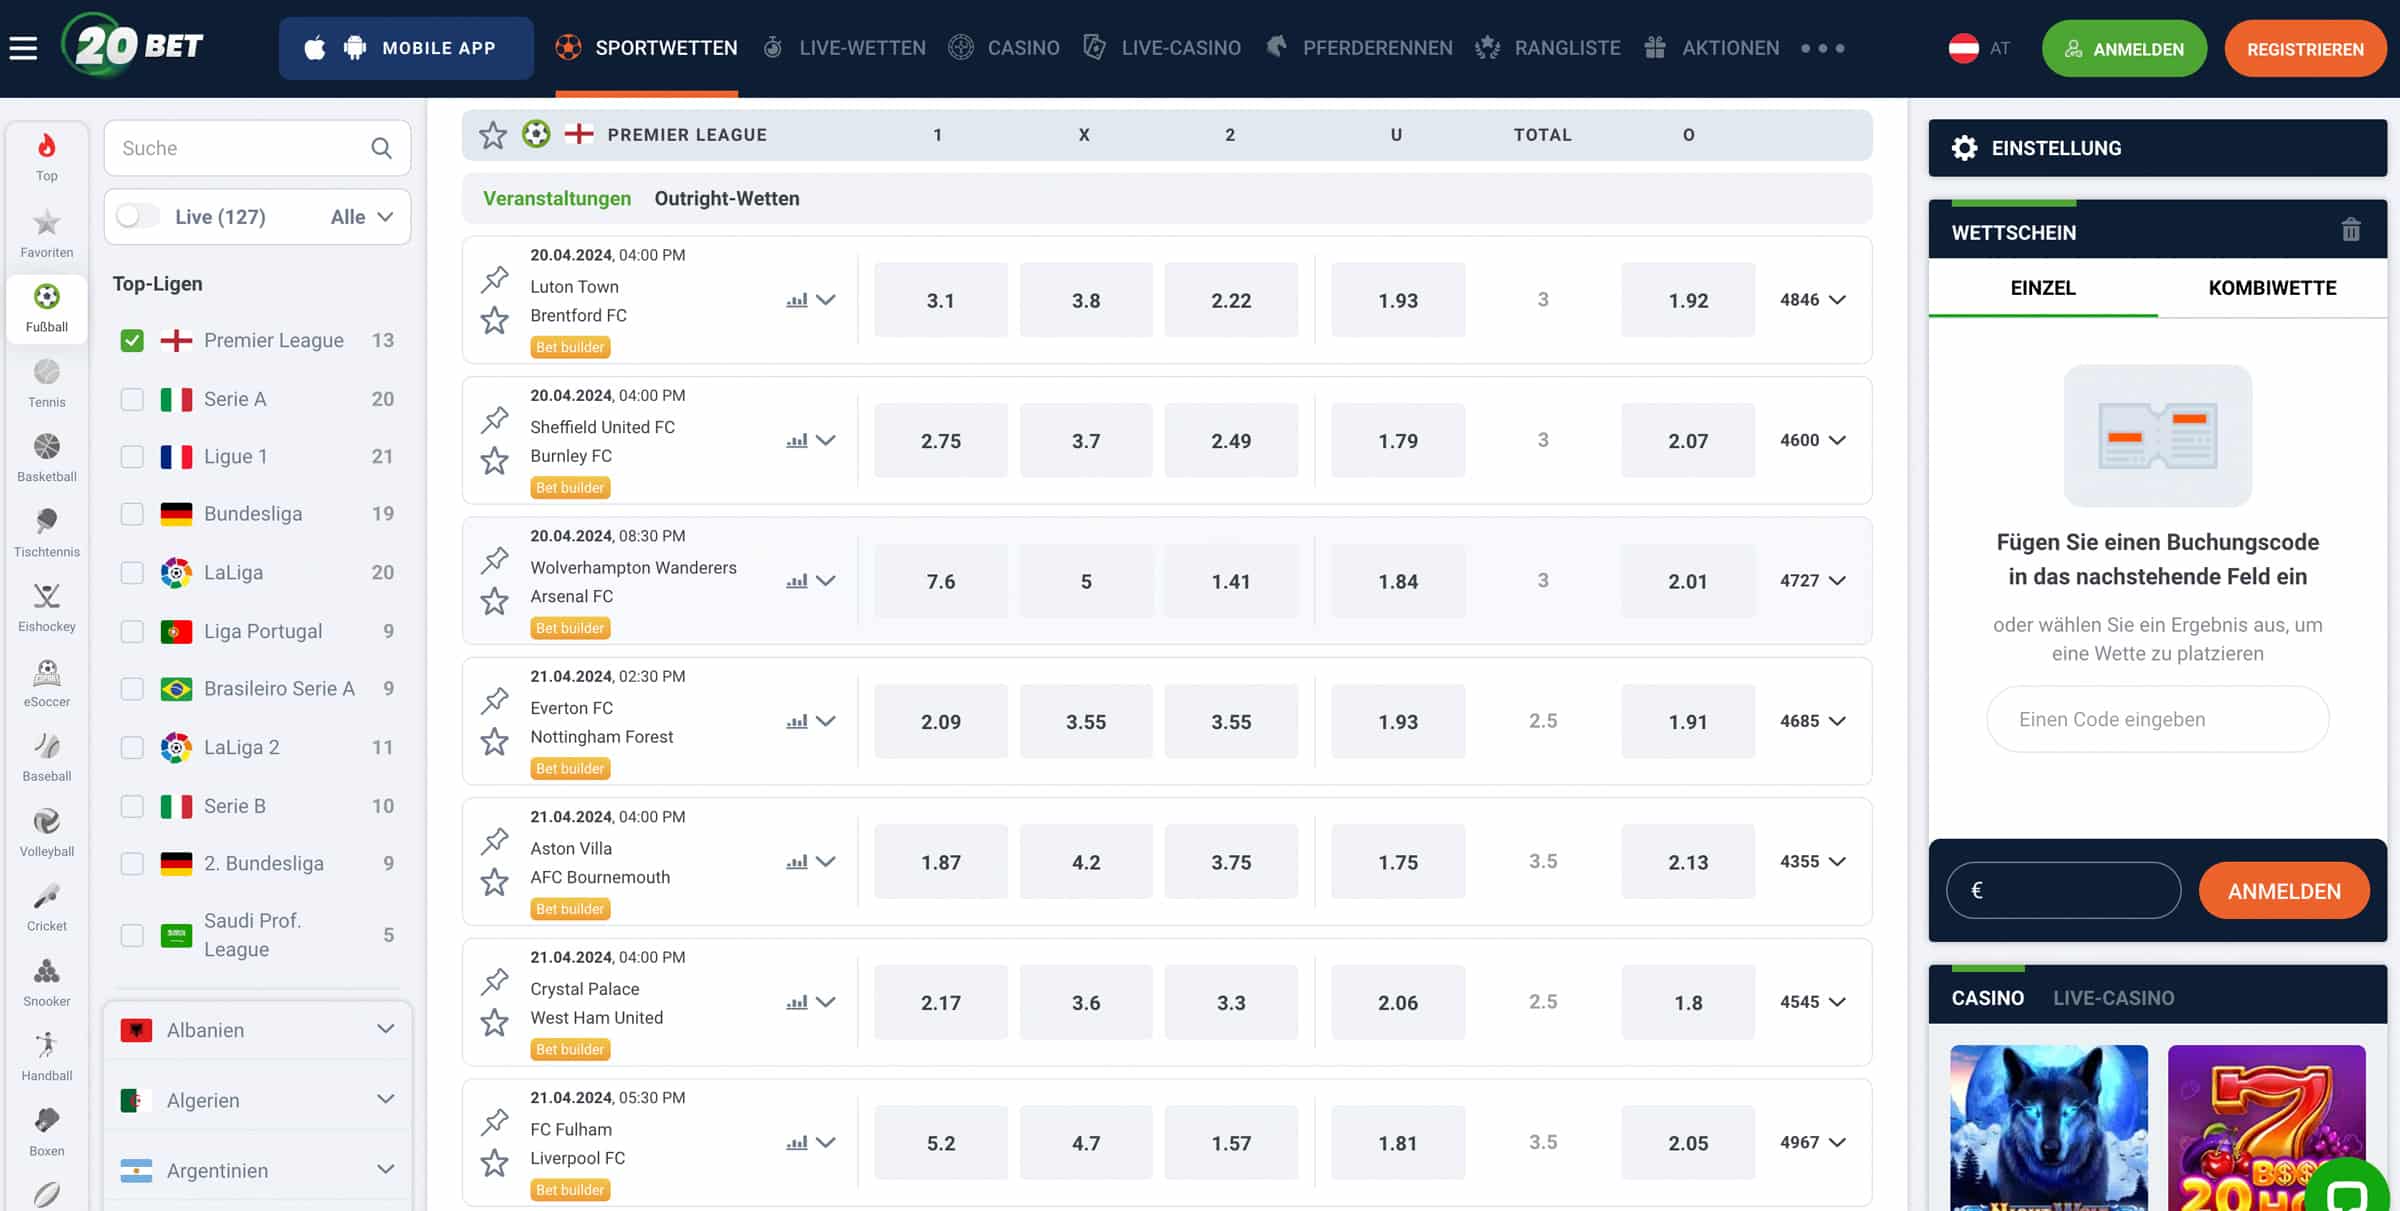
Task: Open the live chat bubble
Action: [2346, 1192]
